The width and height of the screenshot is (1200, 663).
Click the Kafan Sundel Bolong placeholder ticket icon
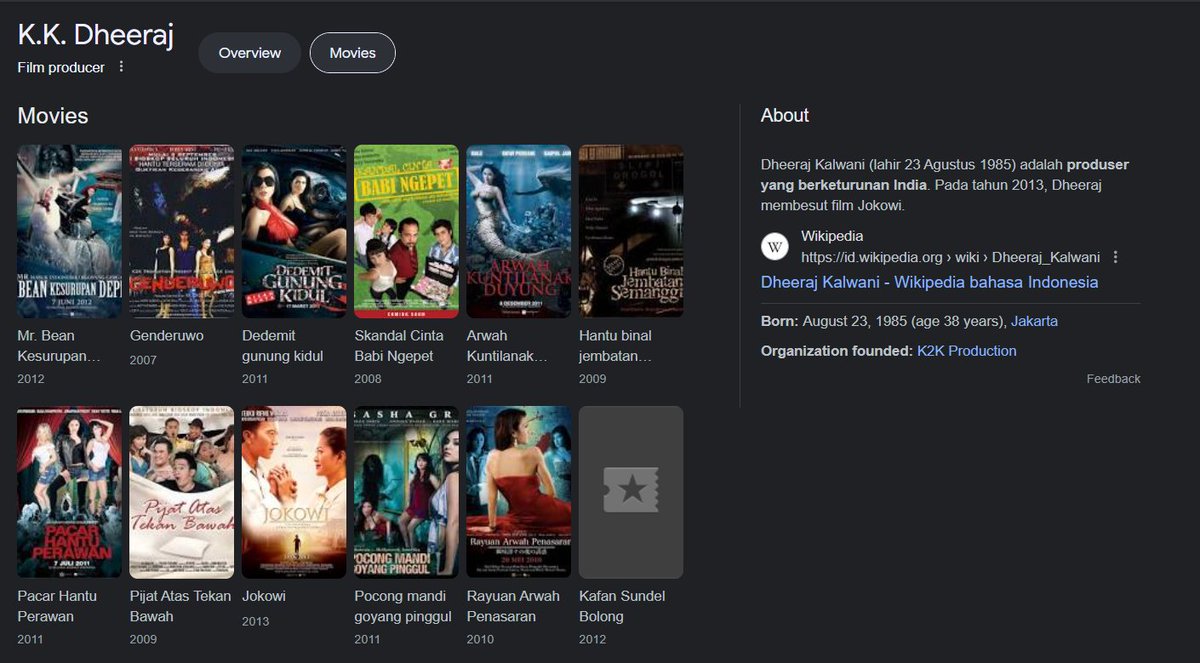[x=631, y=490]
